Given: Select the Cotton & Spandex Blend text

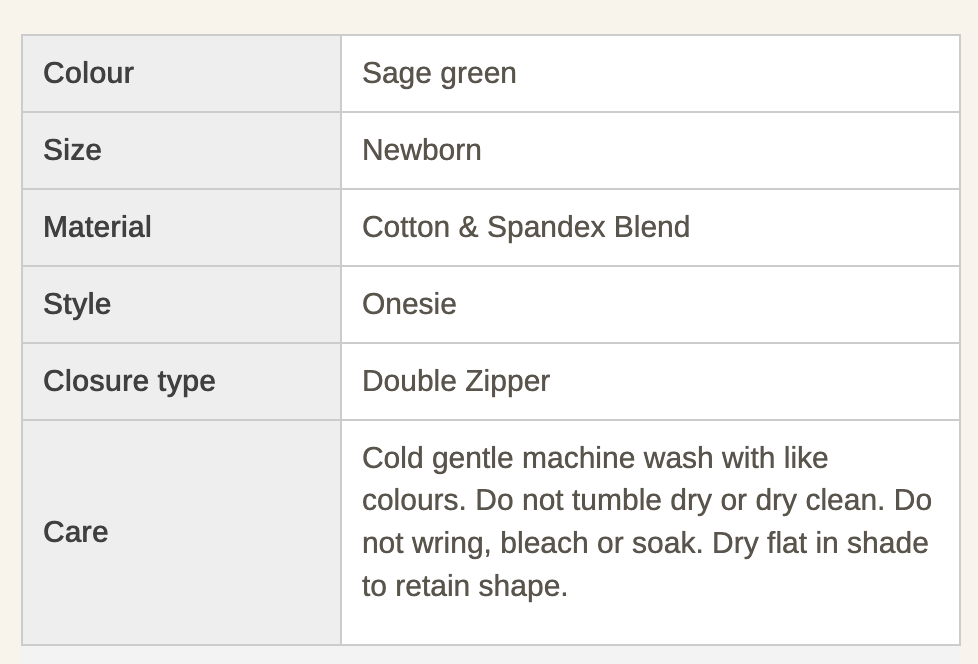Looking at the screenshot, I should [x=525, y=227].
